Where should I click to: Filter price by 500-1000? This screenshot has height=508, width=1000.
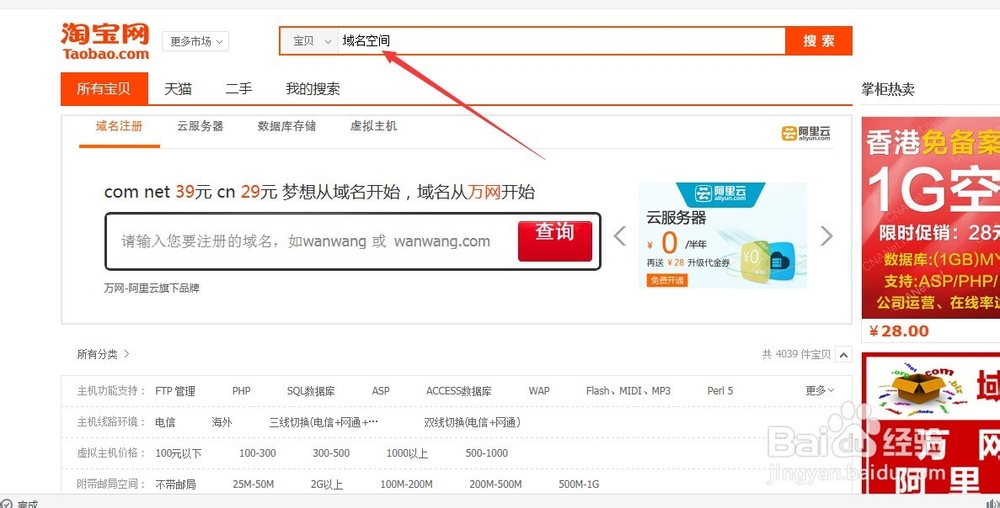(487, 453)
